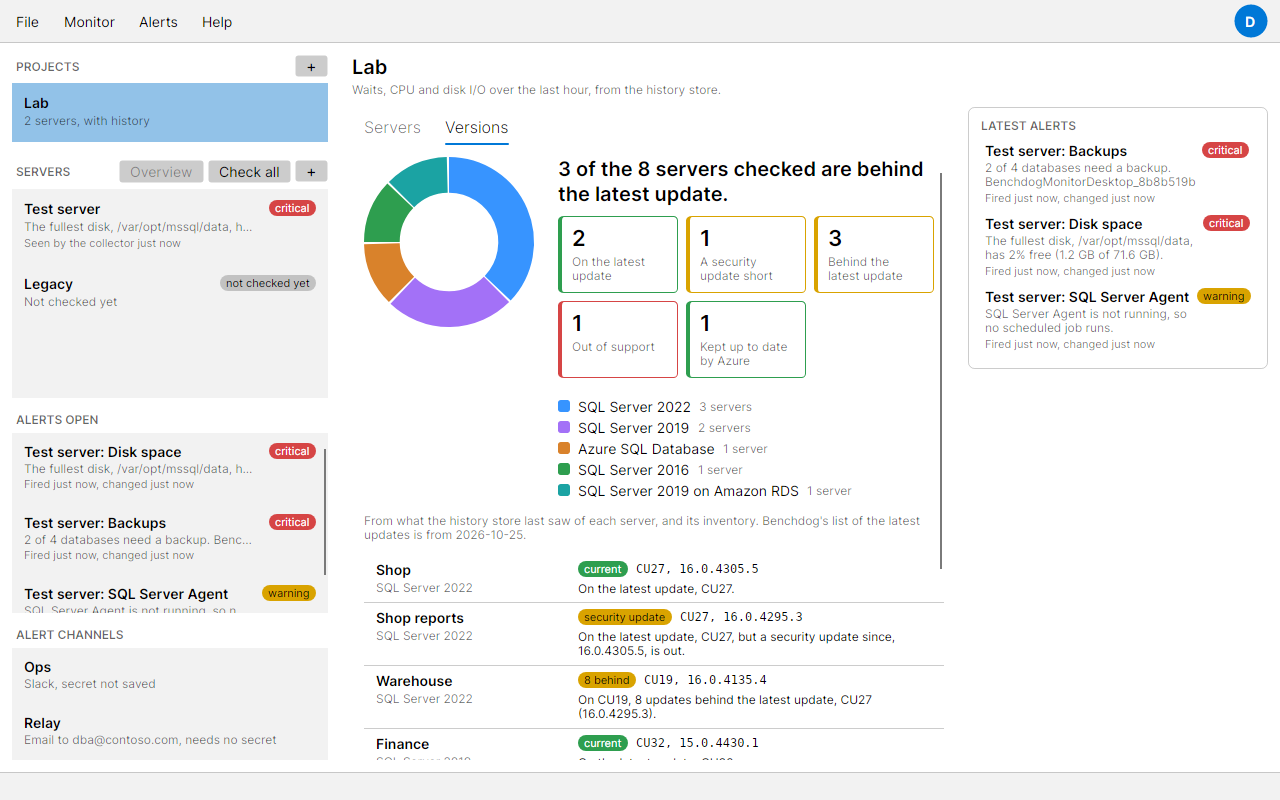Click the 8 behind badge for Warehouse

pos(607,680)
